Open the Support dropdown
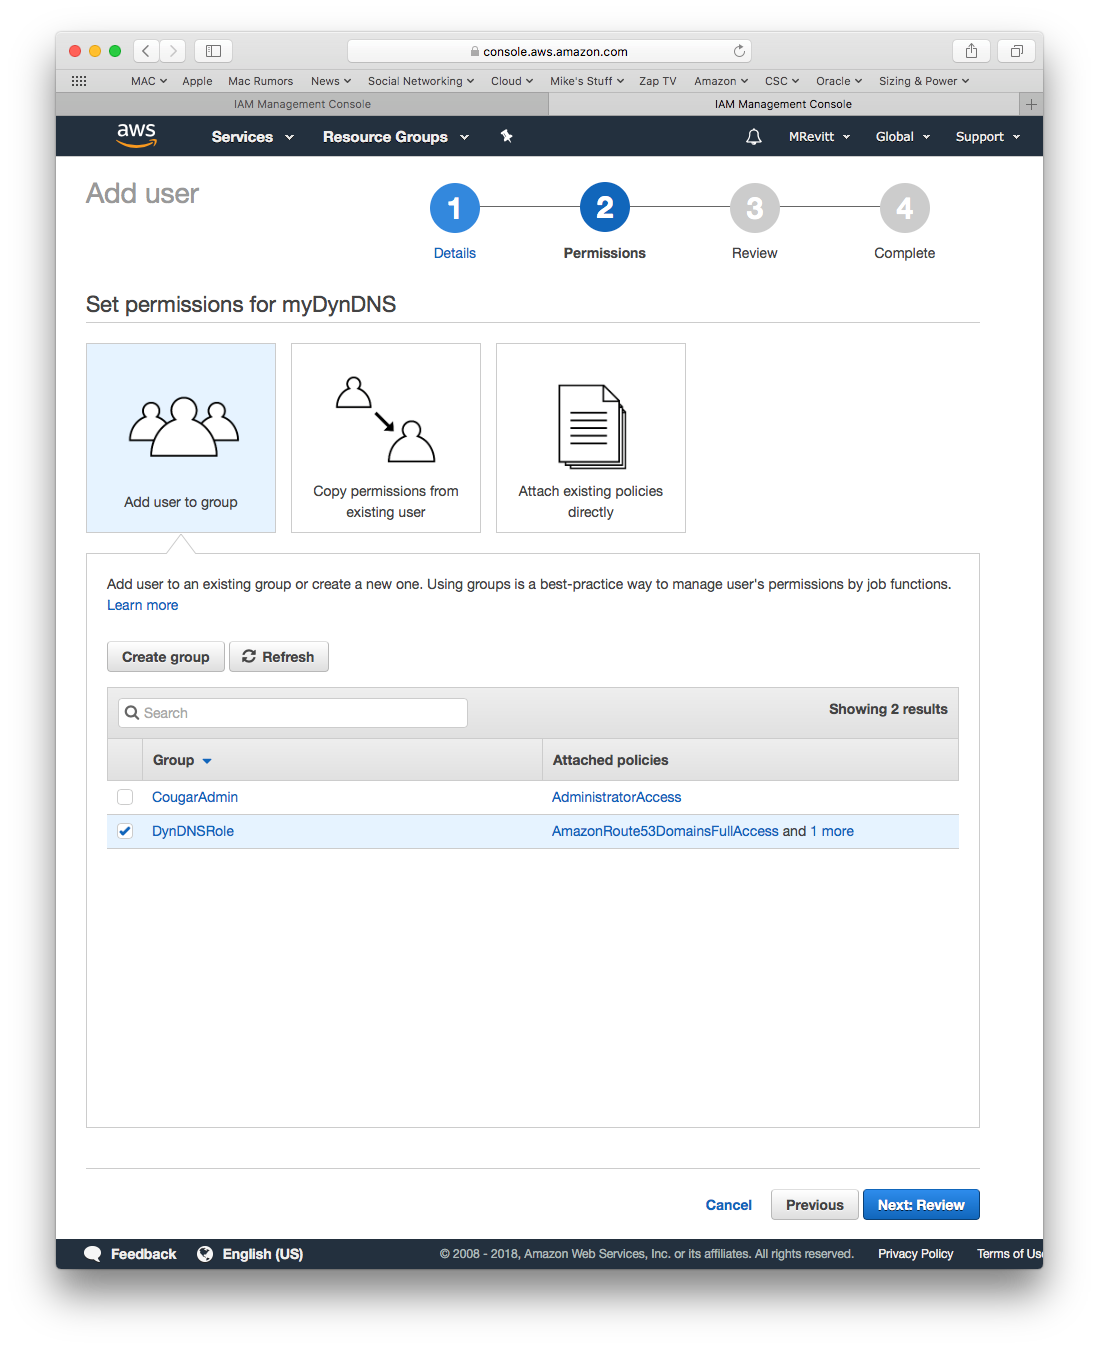Viewport: 1099px width, 1349px height. click(988, 137)
